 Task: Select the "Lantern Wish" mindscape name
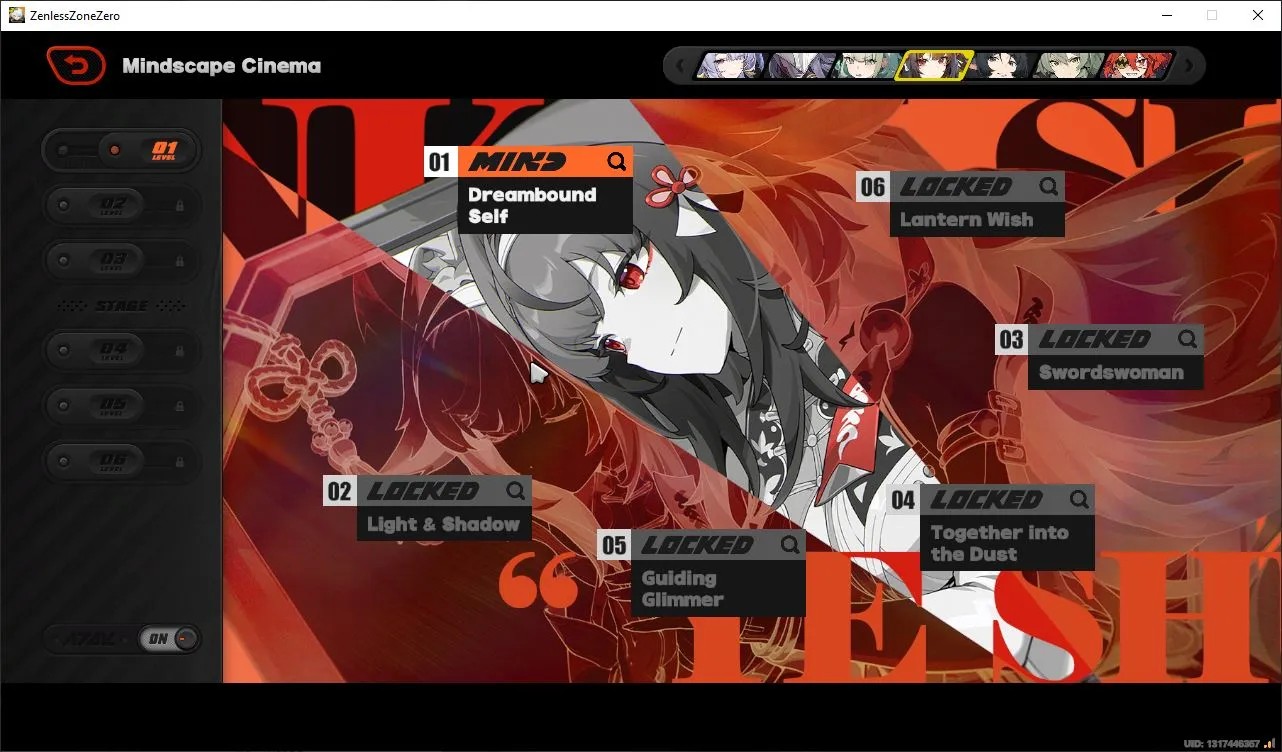pyautogui.click(x=966, y=220)
